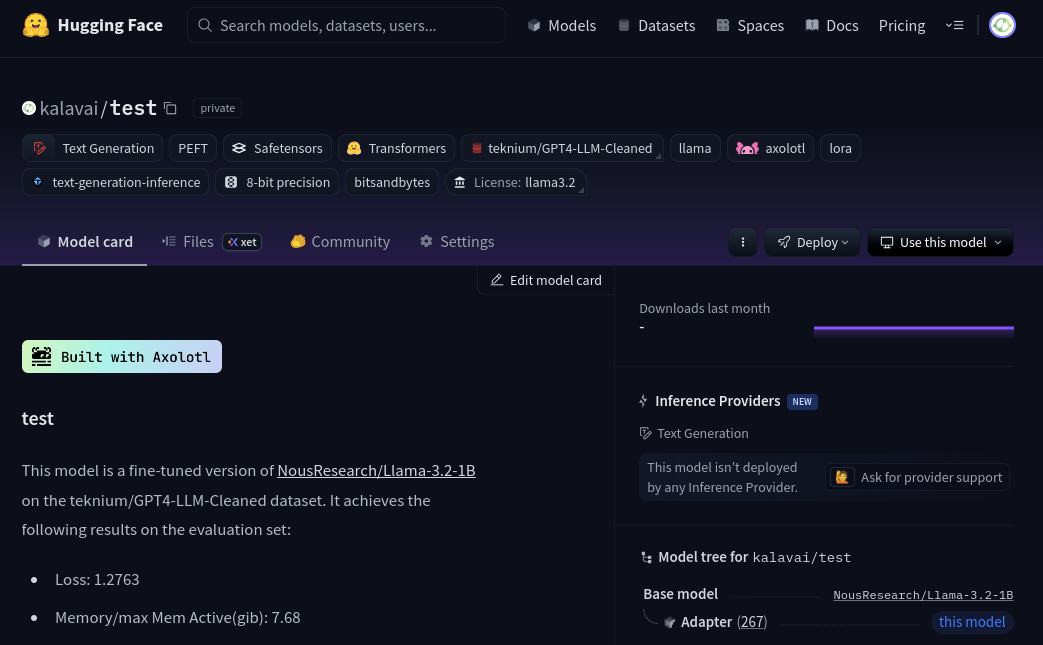Click the 8-bit precision tag
The width and height of the screenshot is (1043, 645).
pos(277,182)
